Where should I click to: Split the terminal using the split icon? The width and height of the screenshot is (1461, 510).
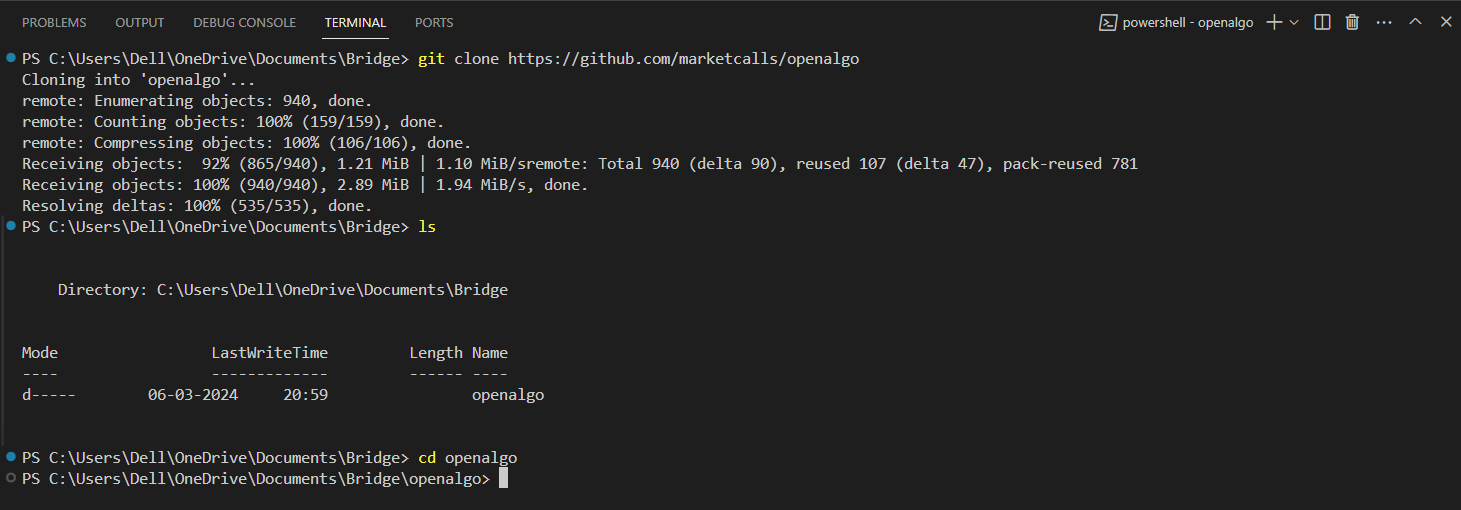(x=1322, y=22)
